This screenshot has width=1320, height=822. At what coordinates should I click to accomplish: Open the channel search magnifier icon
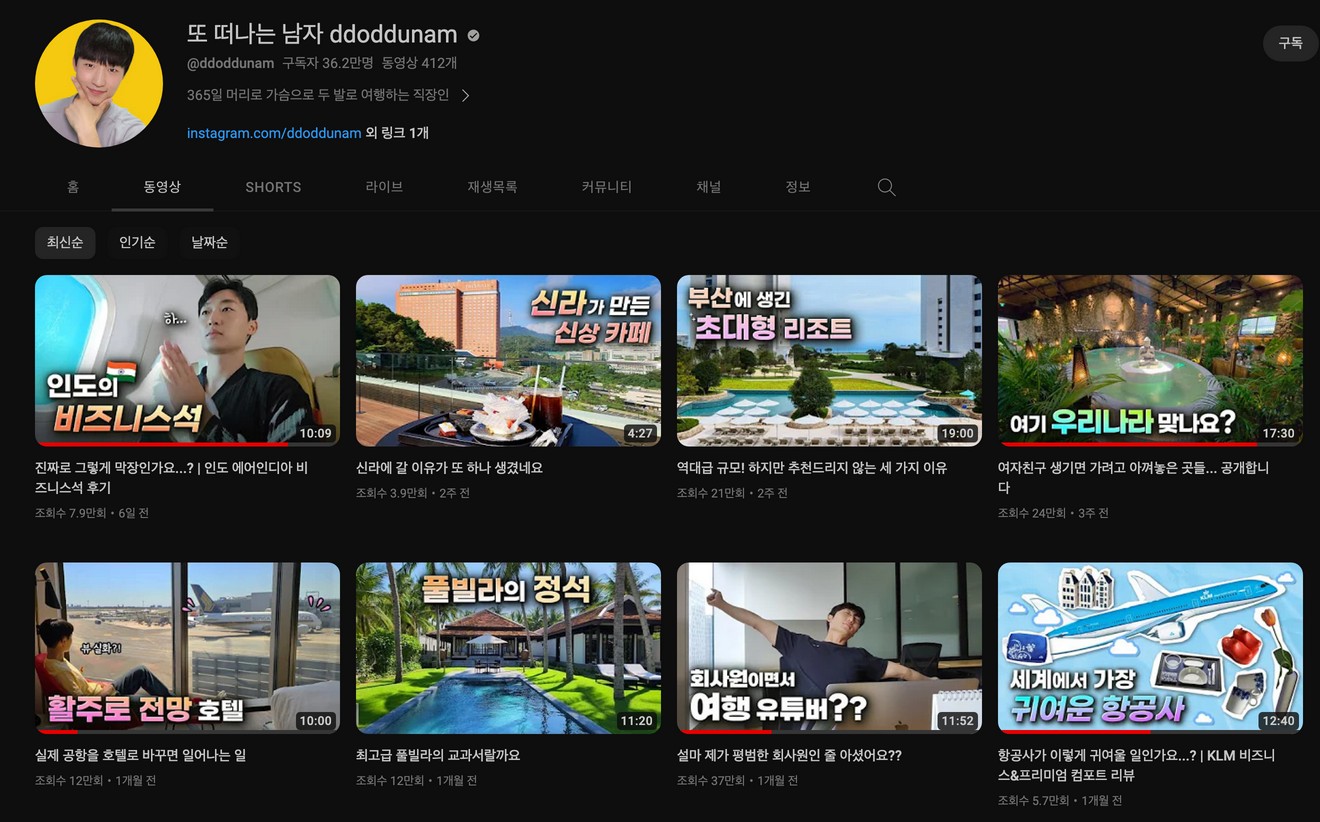click(886, 187)
